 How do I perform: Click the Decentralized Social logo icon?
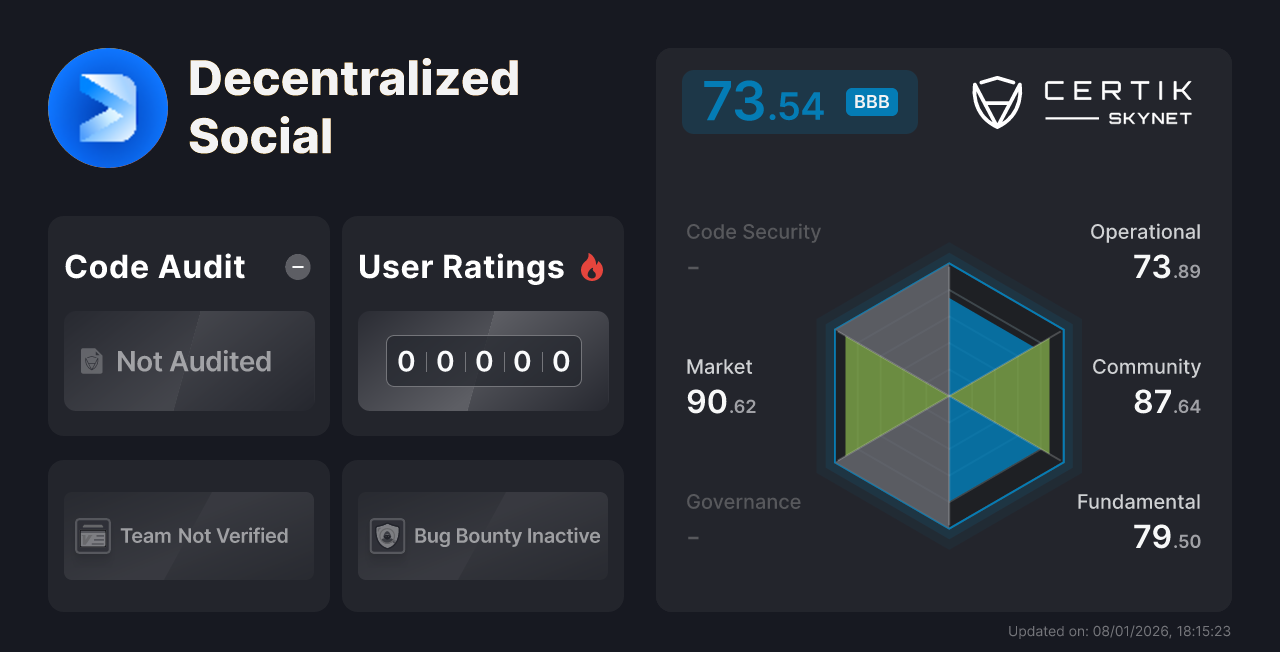coord(107,107)
